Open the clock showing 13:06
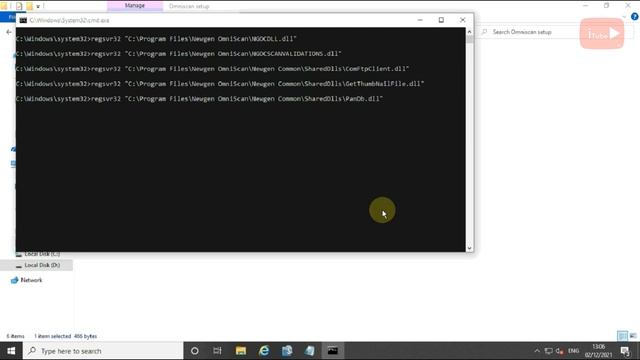 598,351
